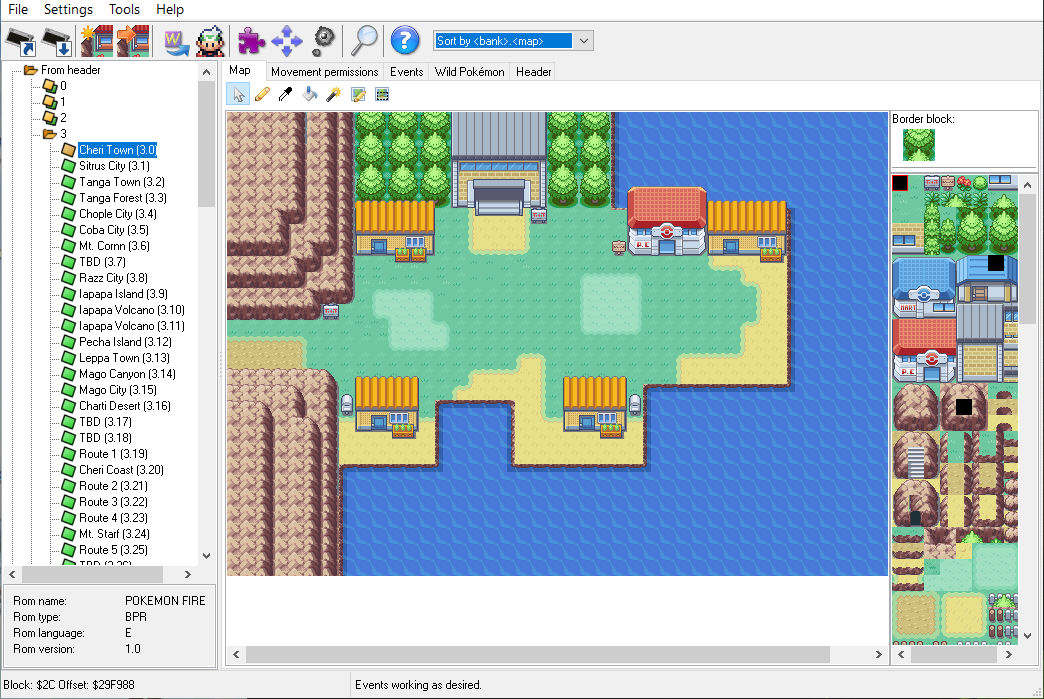
Task: Select Tanga Forest (3.3) map
Action: point(123,198)
